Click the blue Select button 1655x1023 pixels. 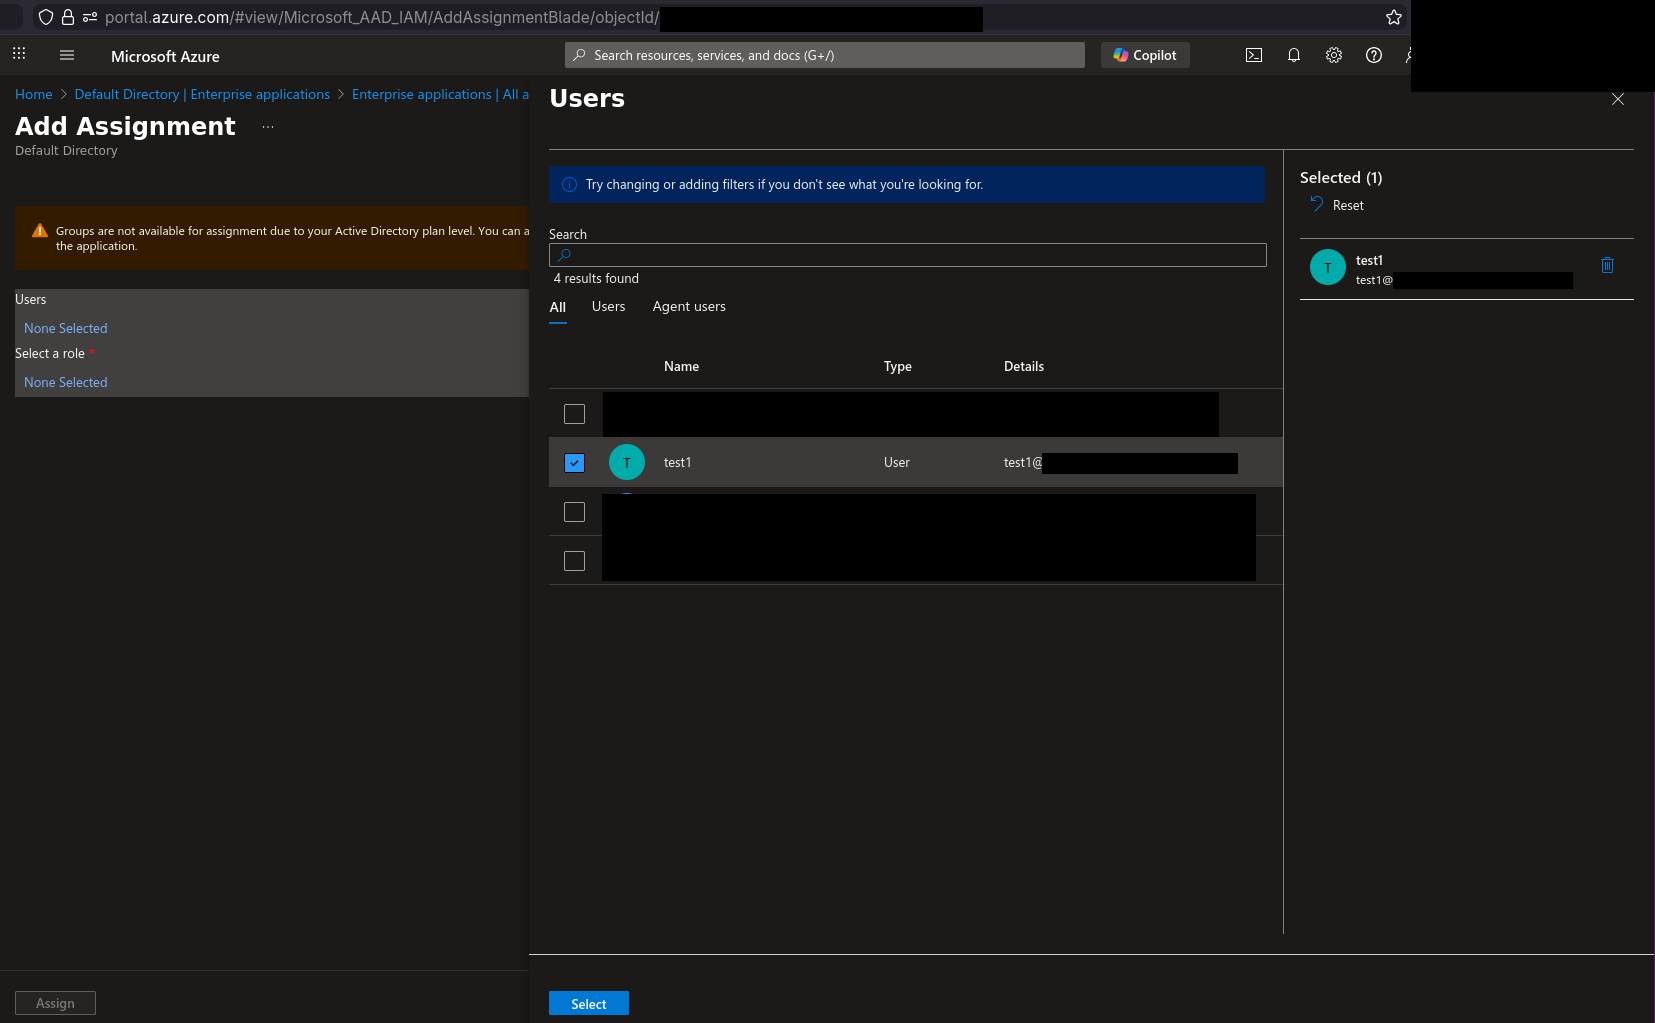pyautogui.click(x=588, y=1003)
